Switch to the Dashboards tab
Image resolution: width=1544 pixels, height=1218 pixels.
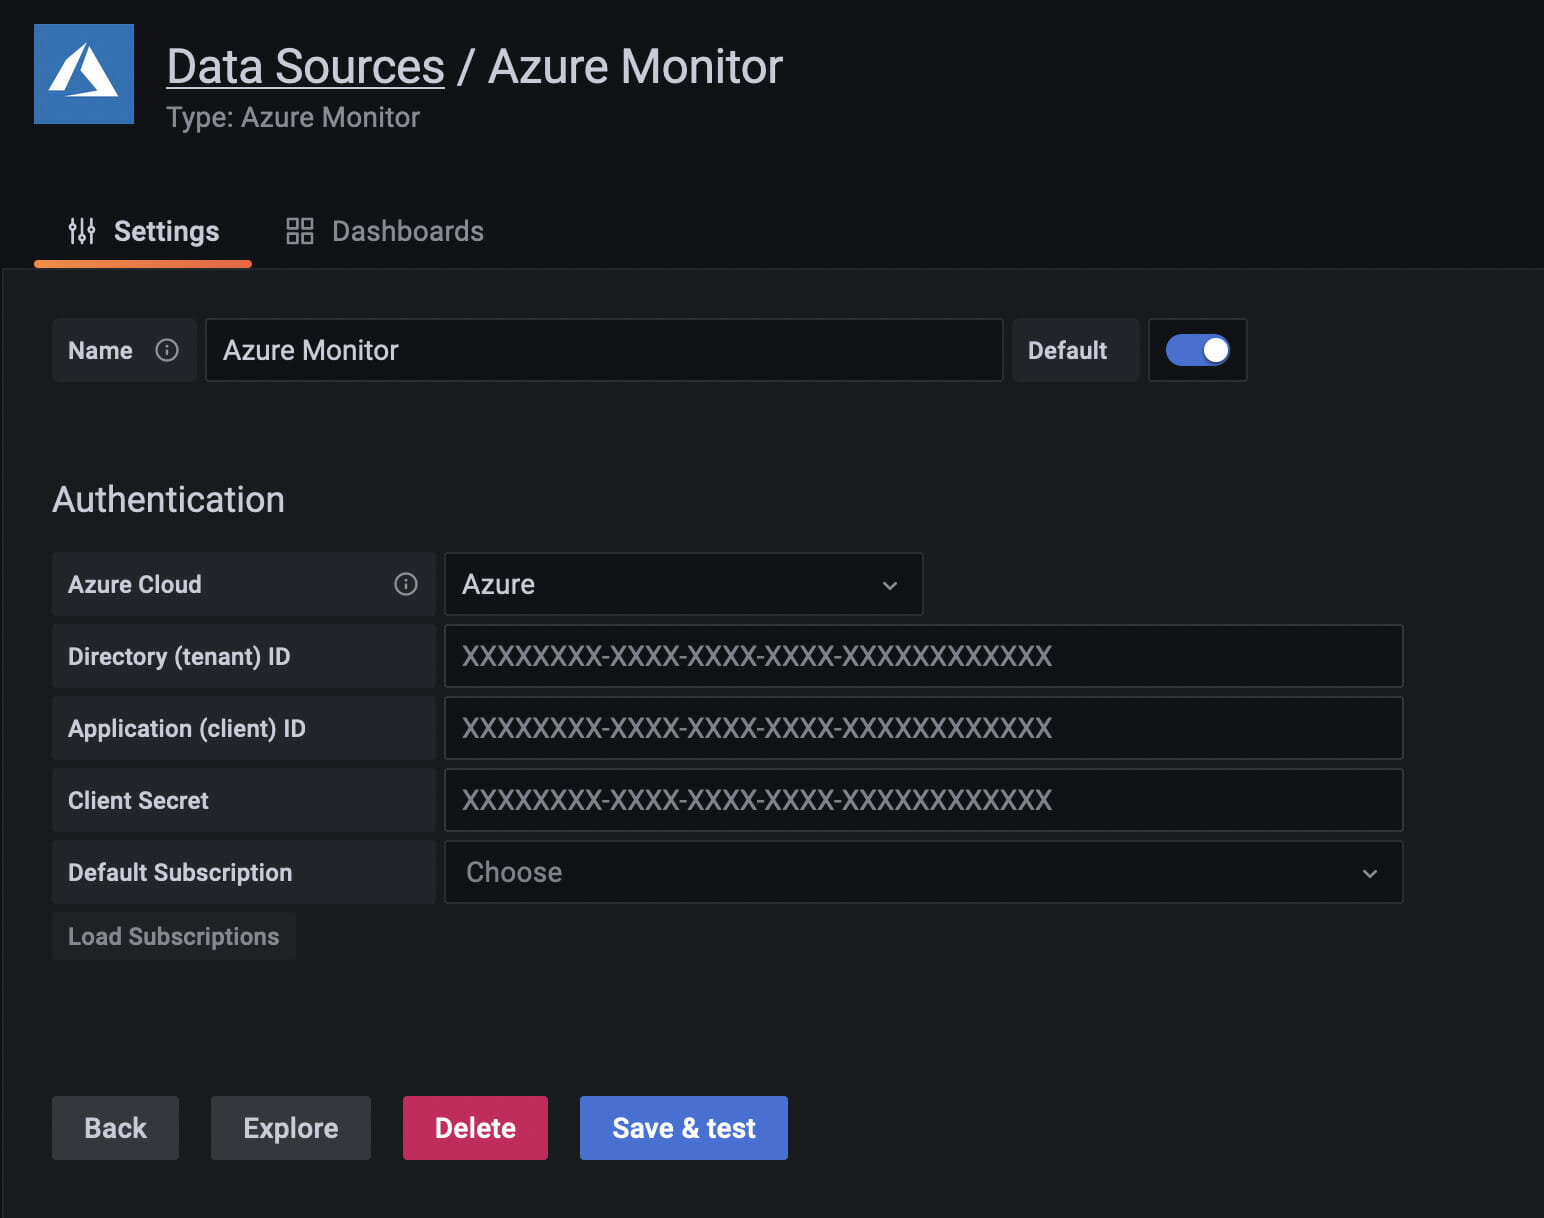[x=385, y=232]
